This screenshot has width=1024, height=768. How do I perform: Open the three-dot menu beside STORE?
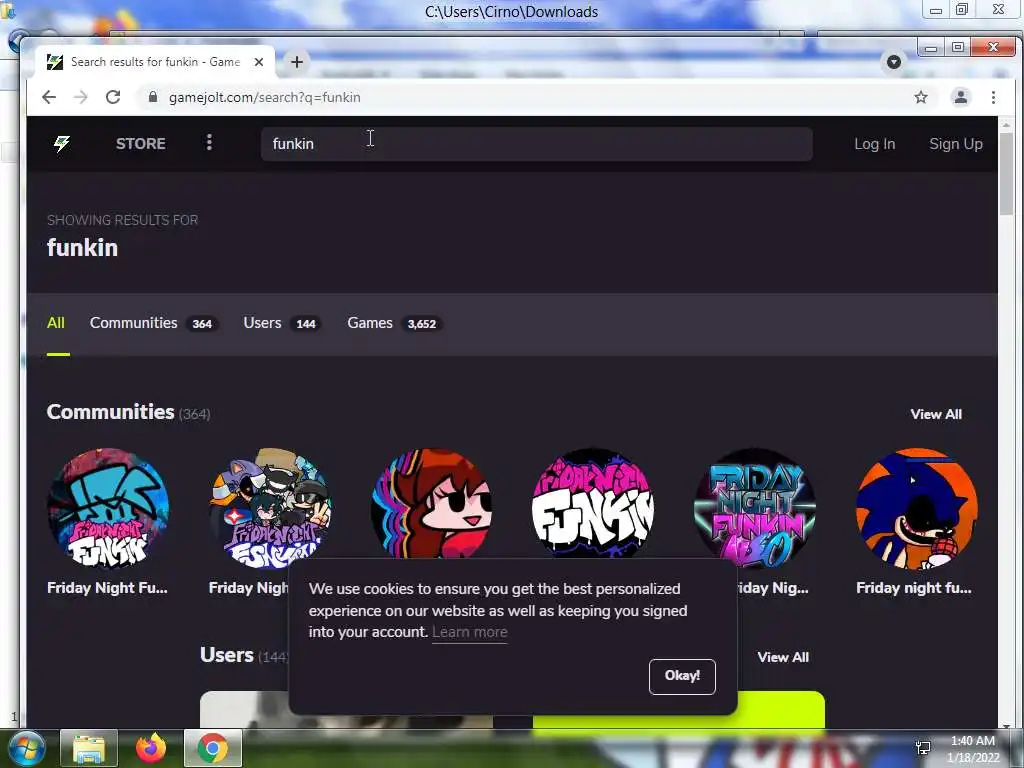click(209, 143)
